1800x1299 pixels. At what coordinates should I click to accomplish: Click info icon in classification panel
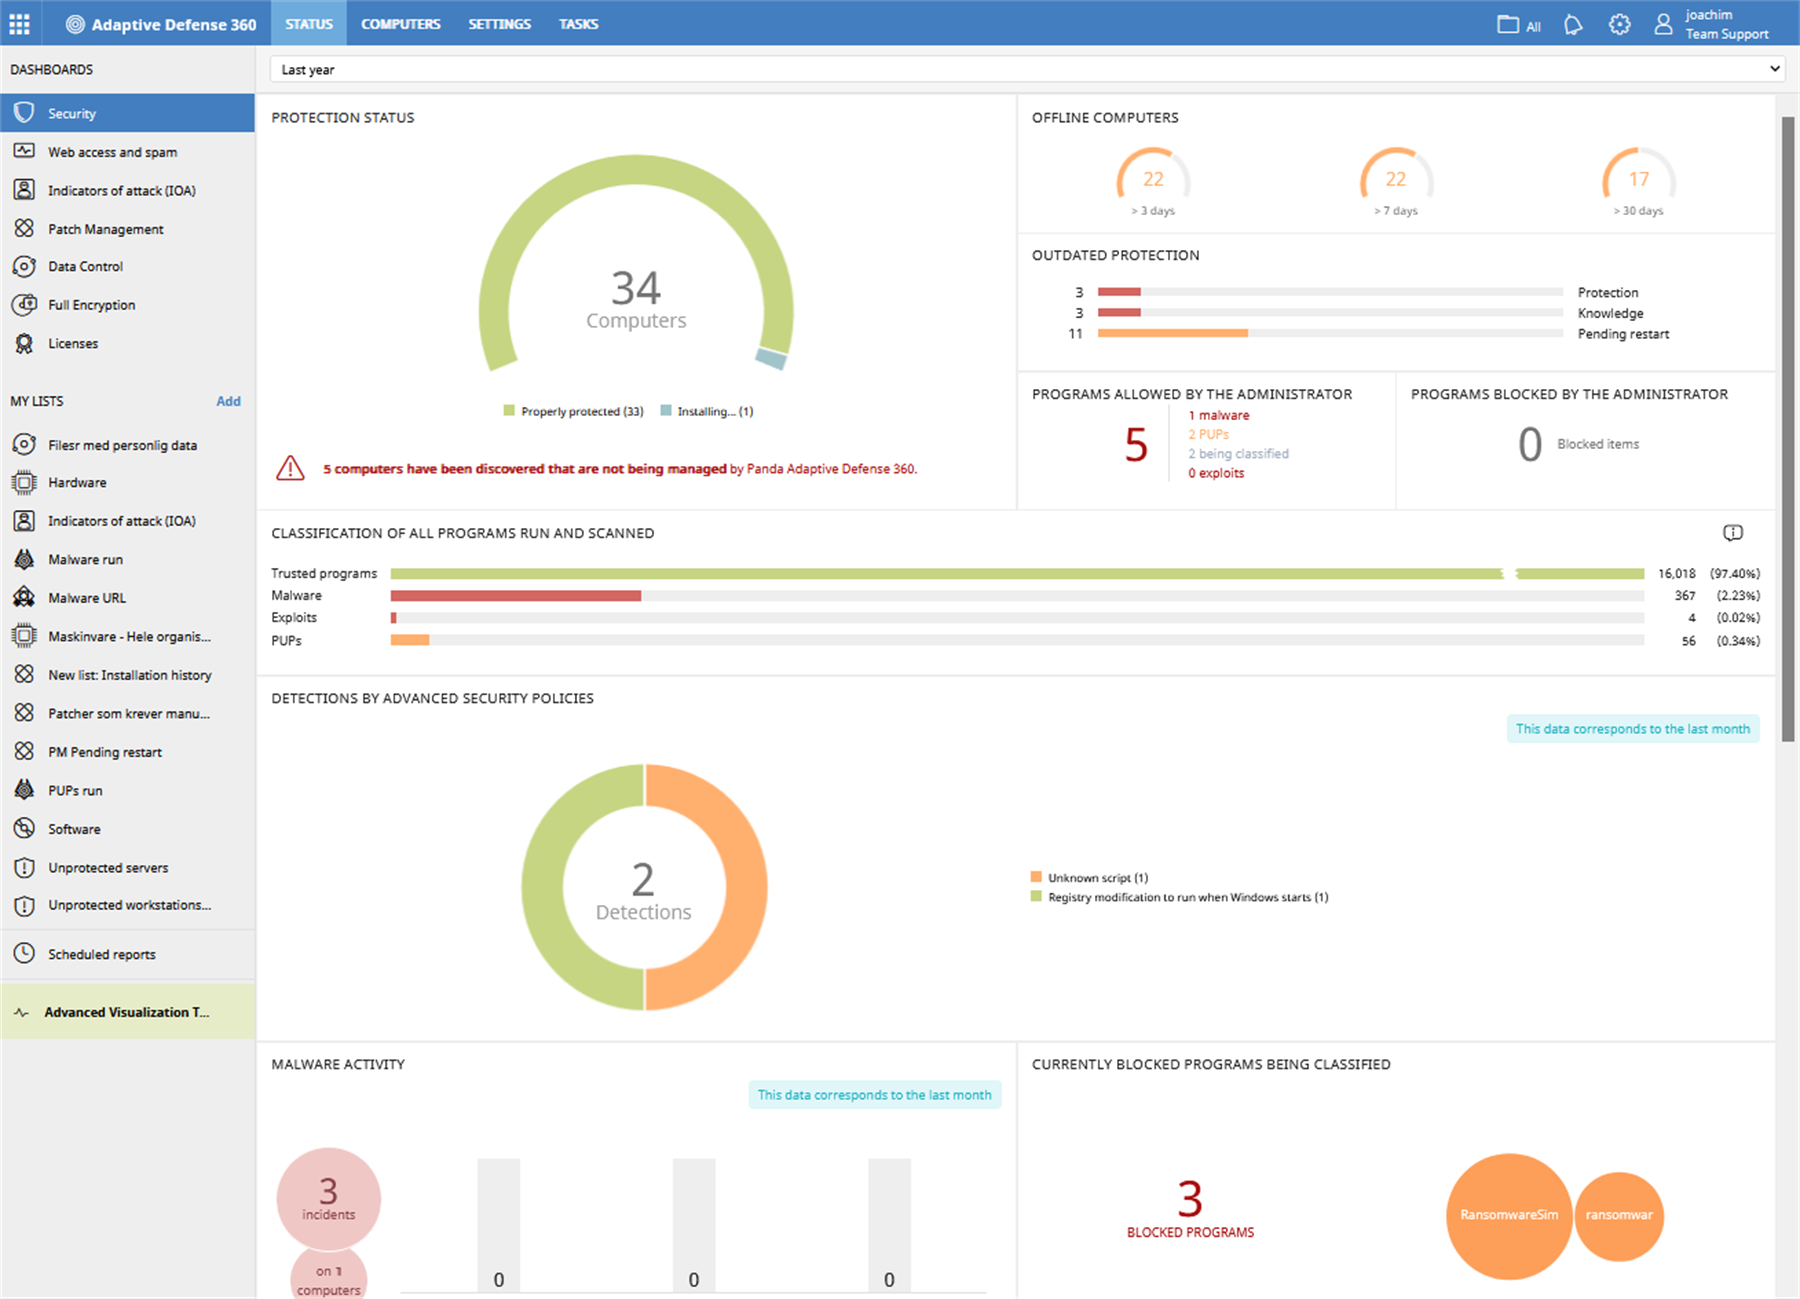(x=1733, y=533)
